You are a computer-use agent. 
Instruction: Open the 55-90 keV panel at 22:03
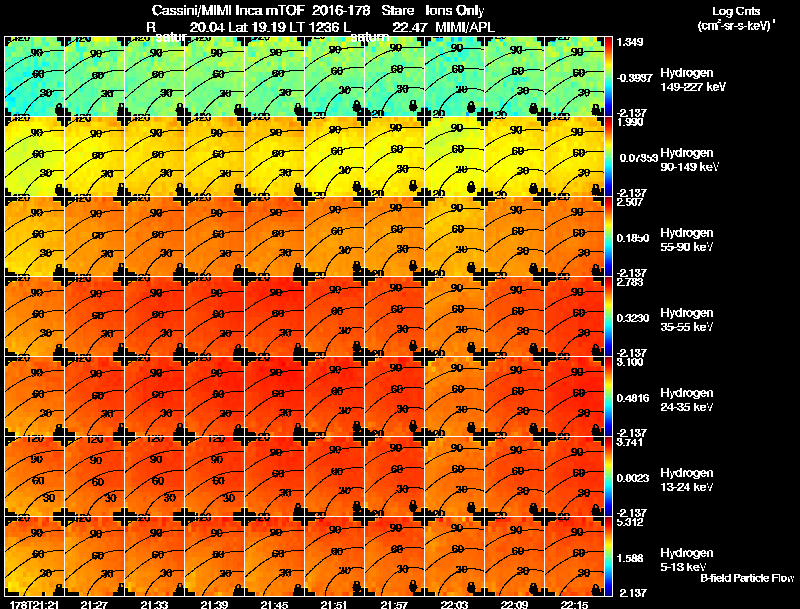coord(455,237)
